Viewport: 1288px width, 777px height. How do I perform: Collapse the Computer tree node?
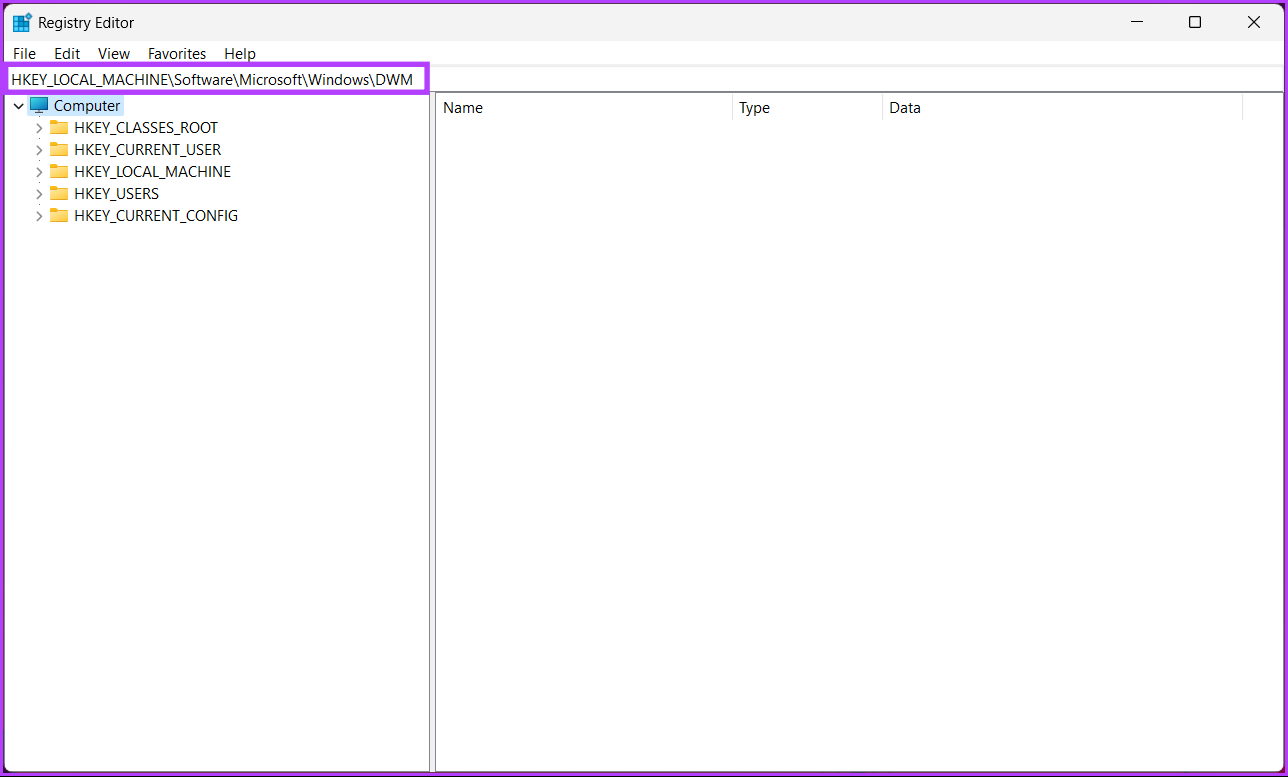pos(18,106)
